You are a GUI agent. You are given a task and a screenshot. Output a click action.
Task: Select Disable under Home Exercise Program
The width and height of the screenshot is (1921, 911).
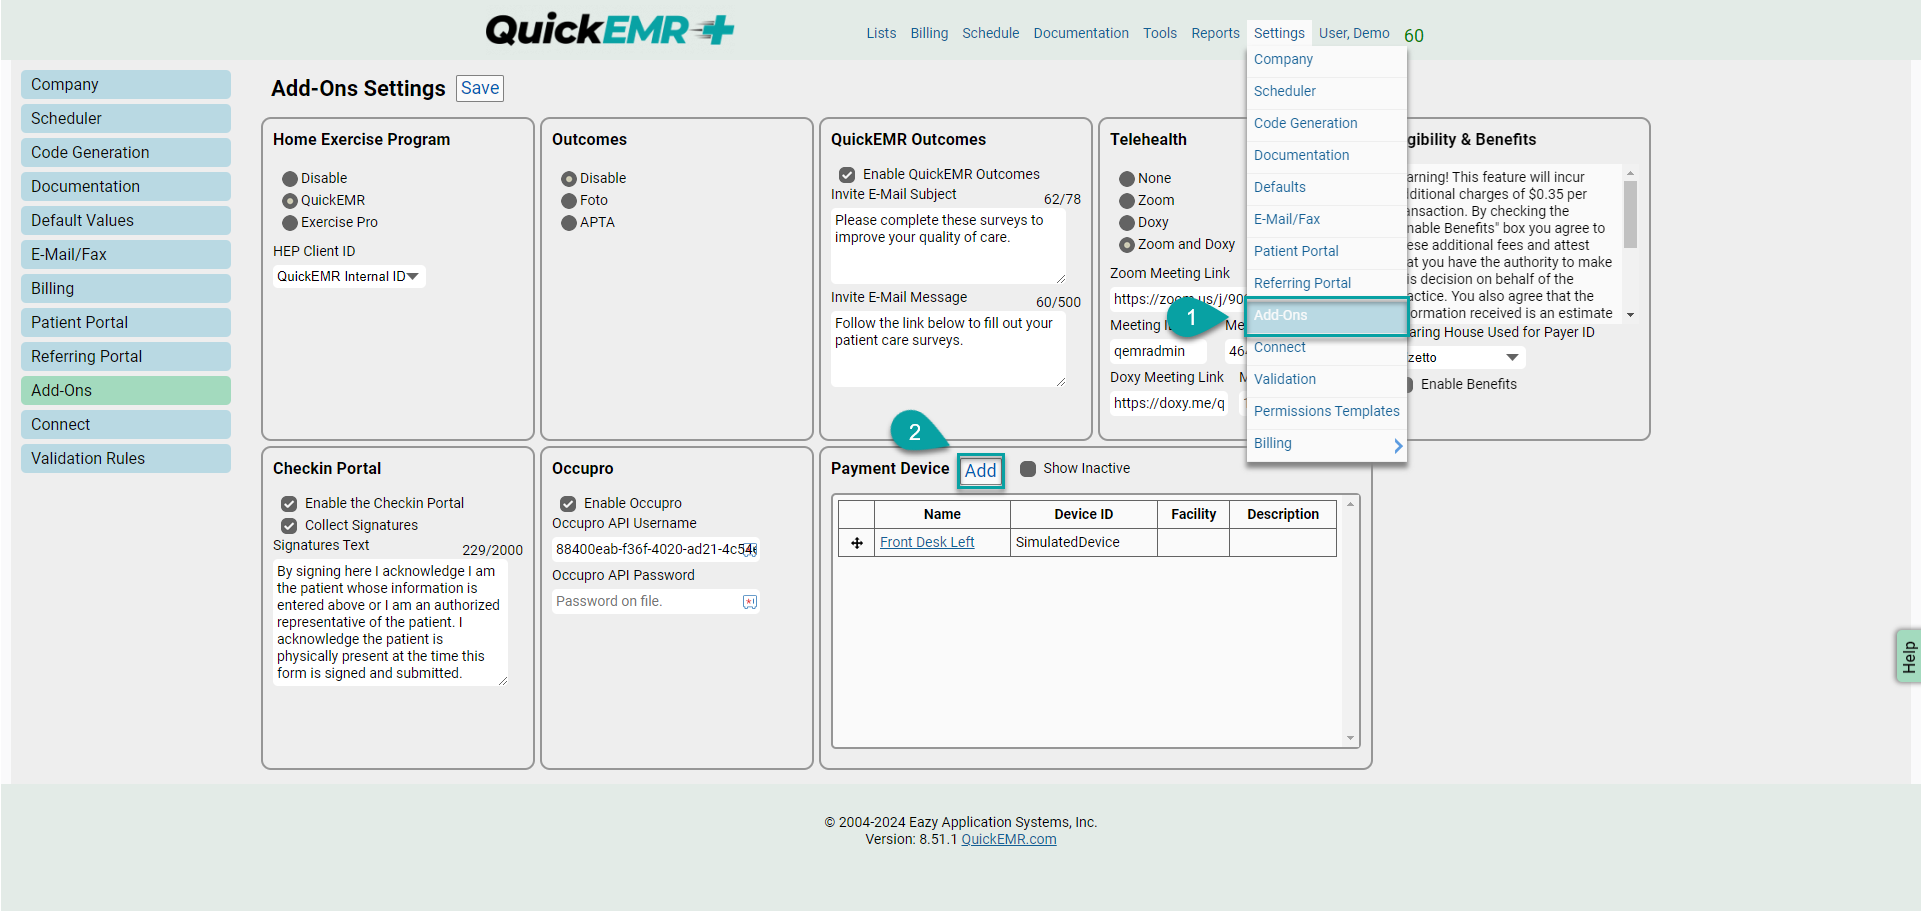290,179
